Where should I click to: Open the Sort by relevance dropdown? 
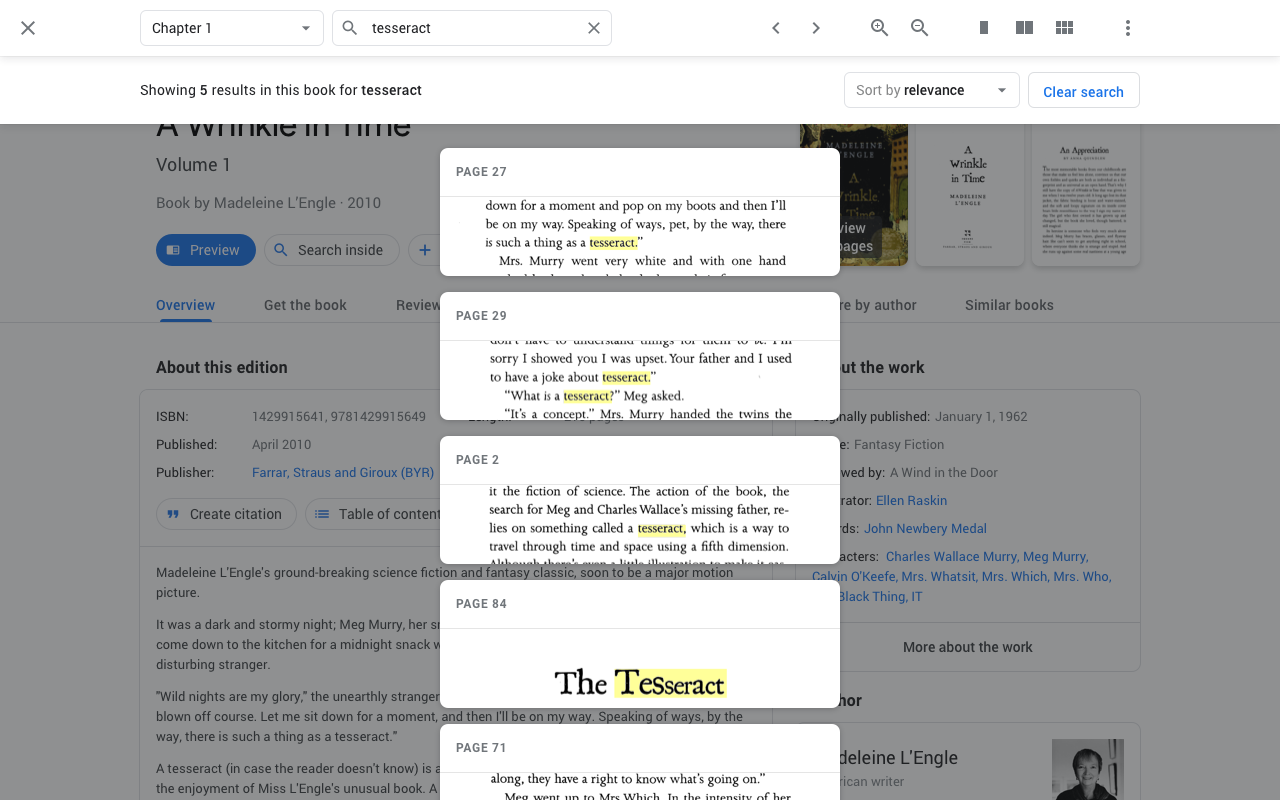pos(931,90)
